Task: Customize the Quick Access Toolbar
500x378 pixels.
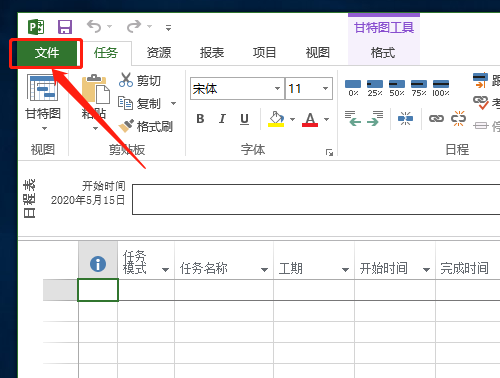Action: pyautogui.click(x=168, y=28)
